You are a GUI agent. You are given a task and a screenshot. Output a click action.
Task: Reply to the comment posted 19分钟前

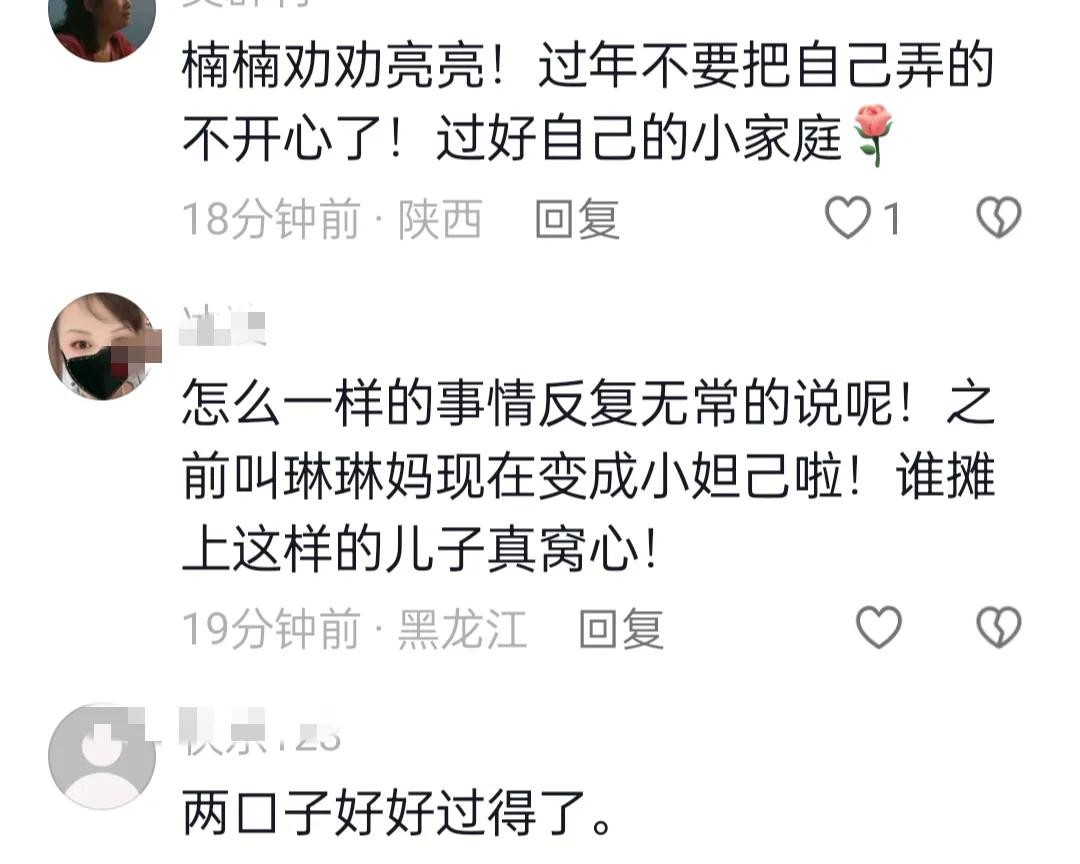tap(621, 628)
